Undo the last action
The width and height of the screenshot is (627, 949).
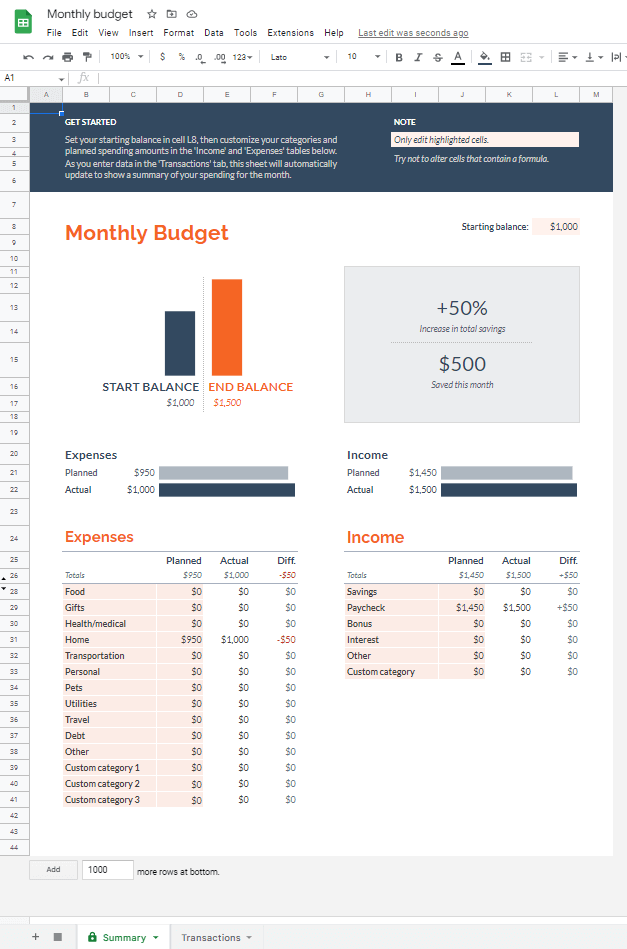point(28,57)
